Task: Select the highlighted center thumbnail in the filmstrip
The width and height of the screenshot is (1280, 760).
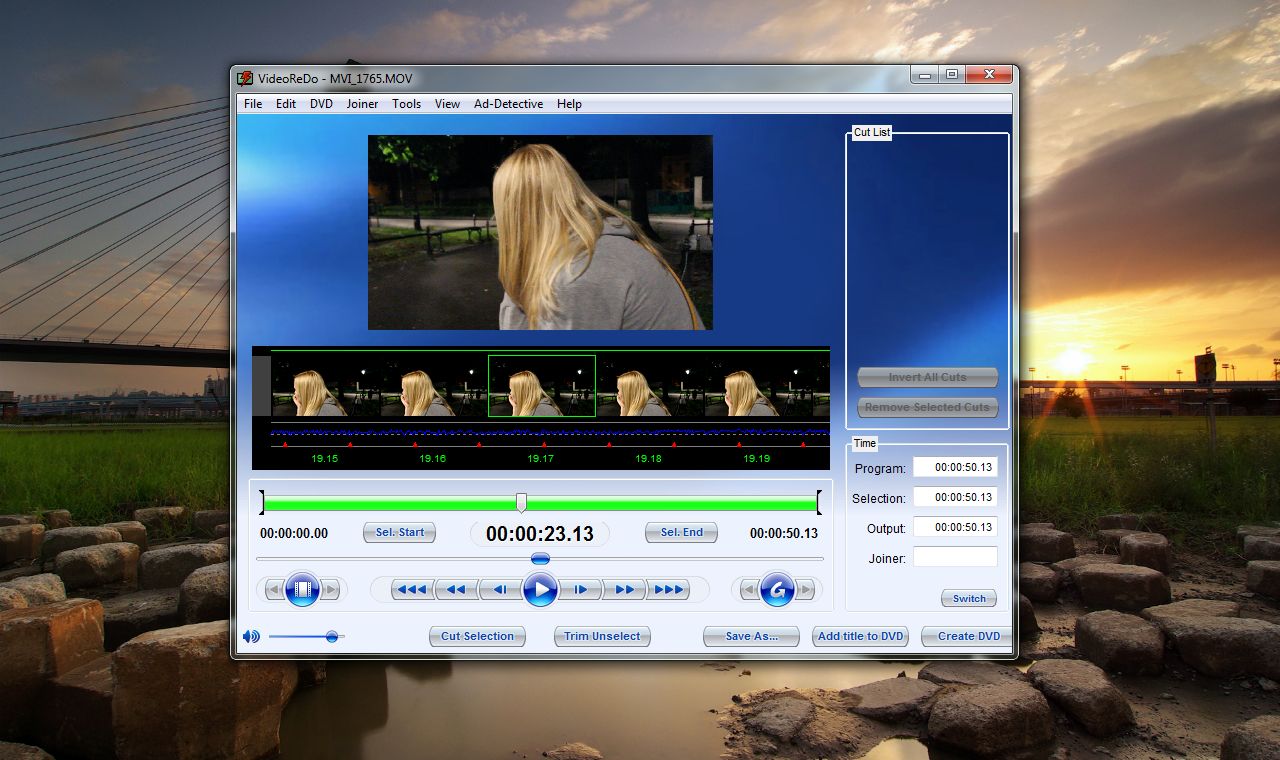Action: (542, 384)
